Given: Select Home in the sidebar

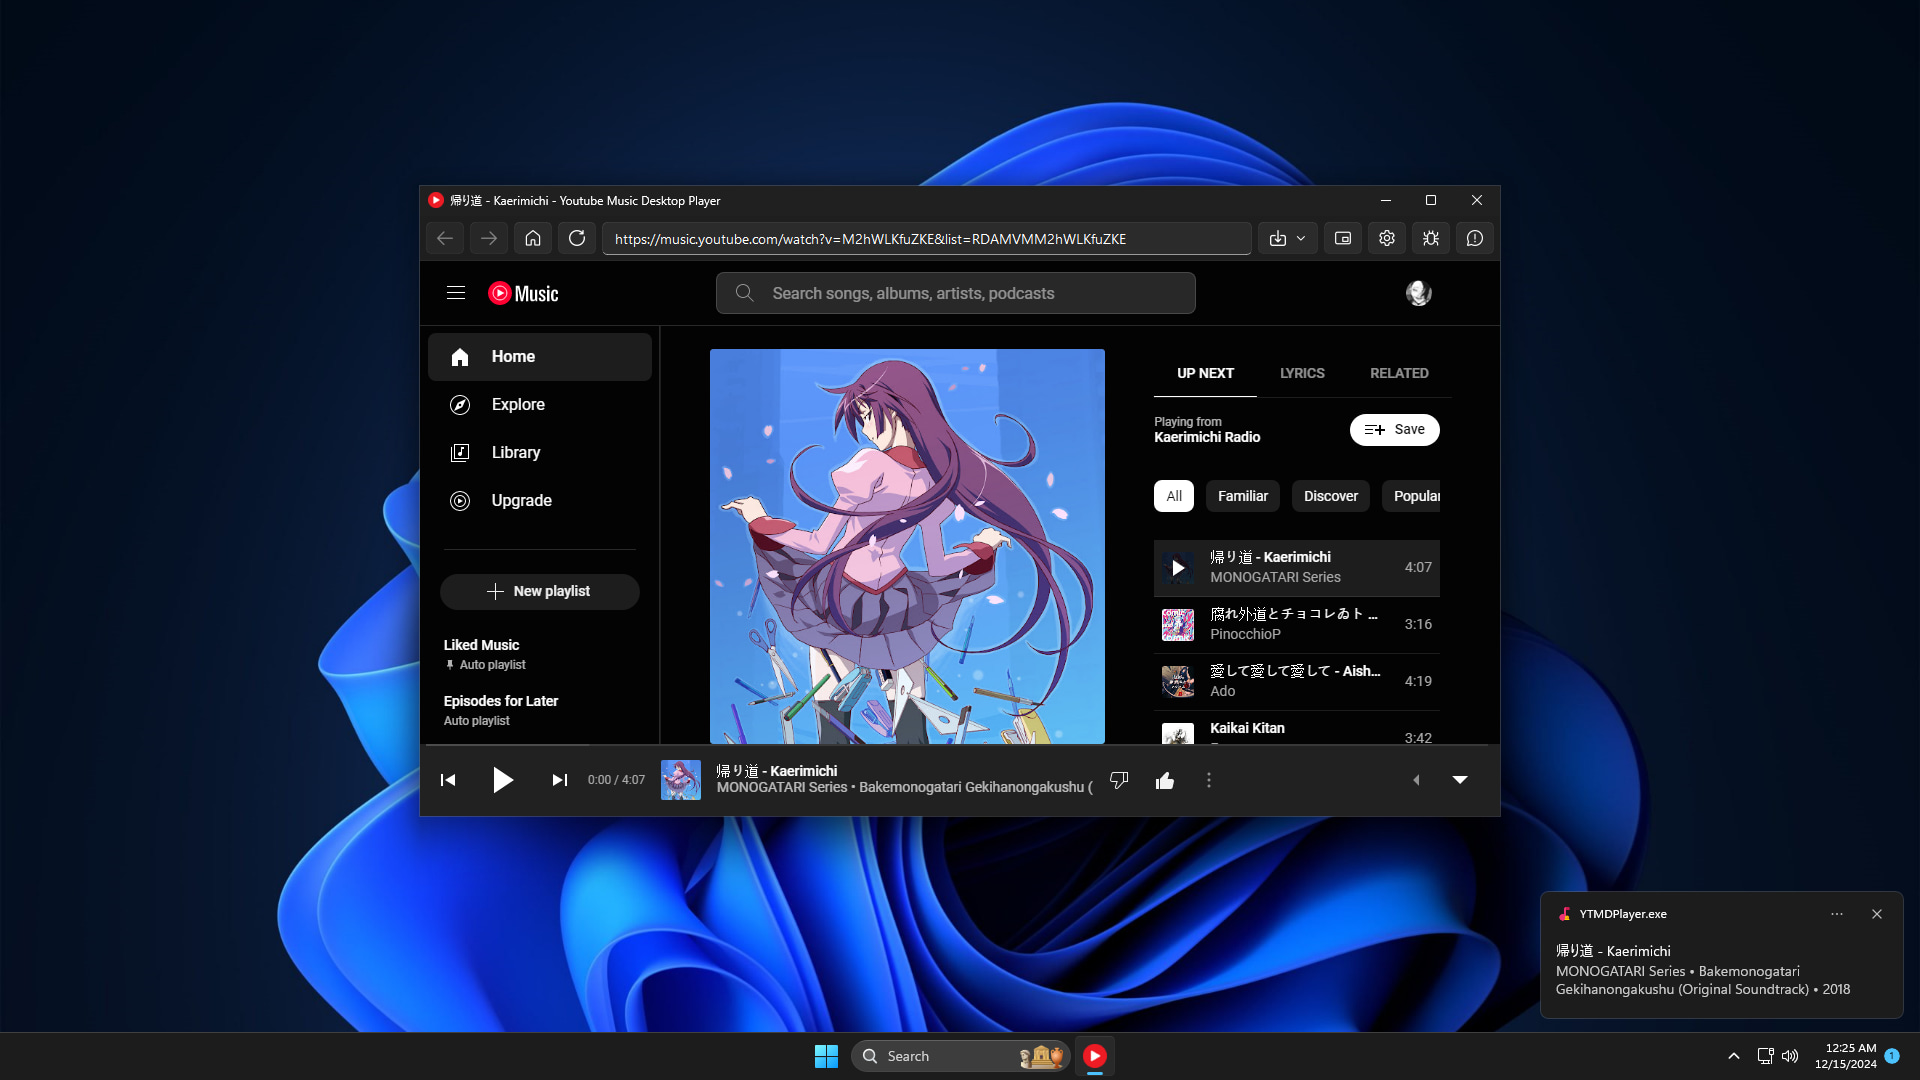Looking at the screenshot, I should pos(540,357).
